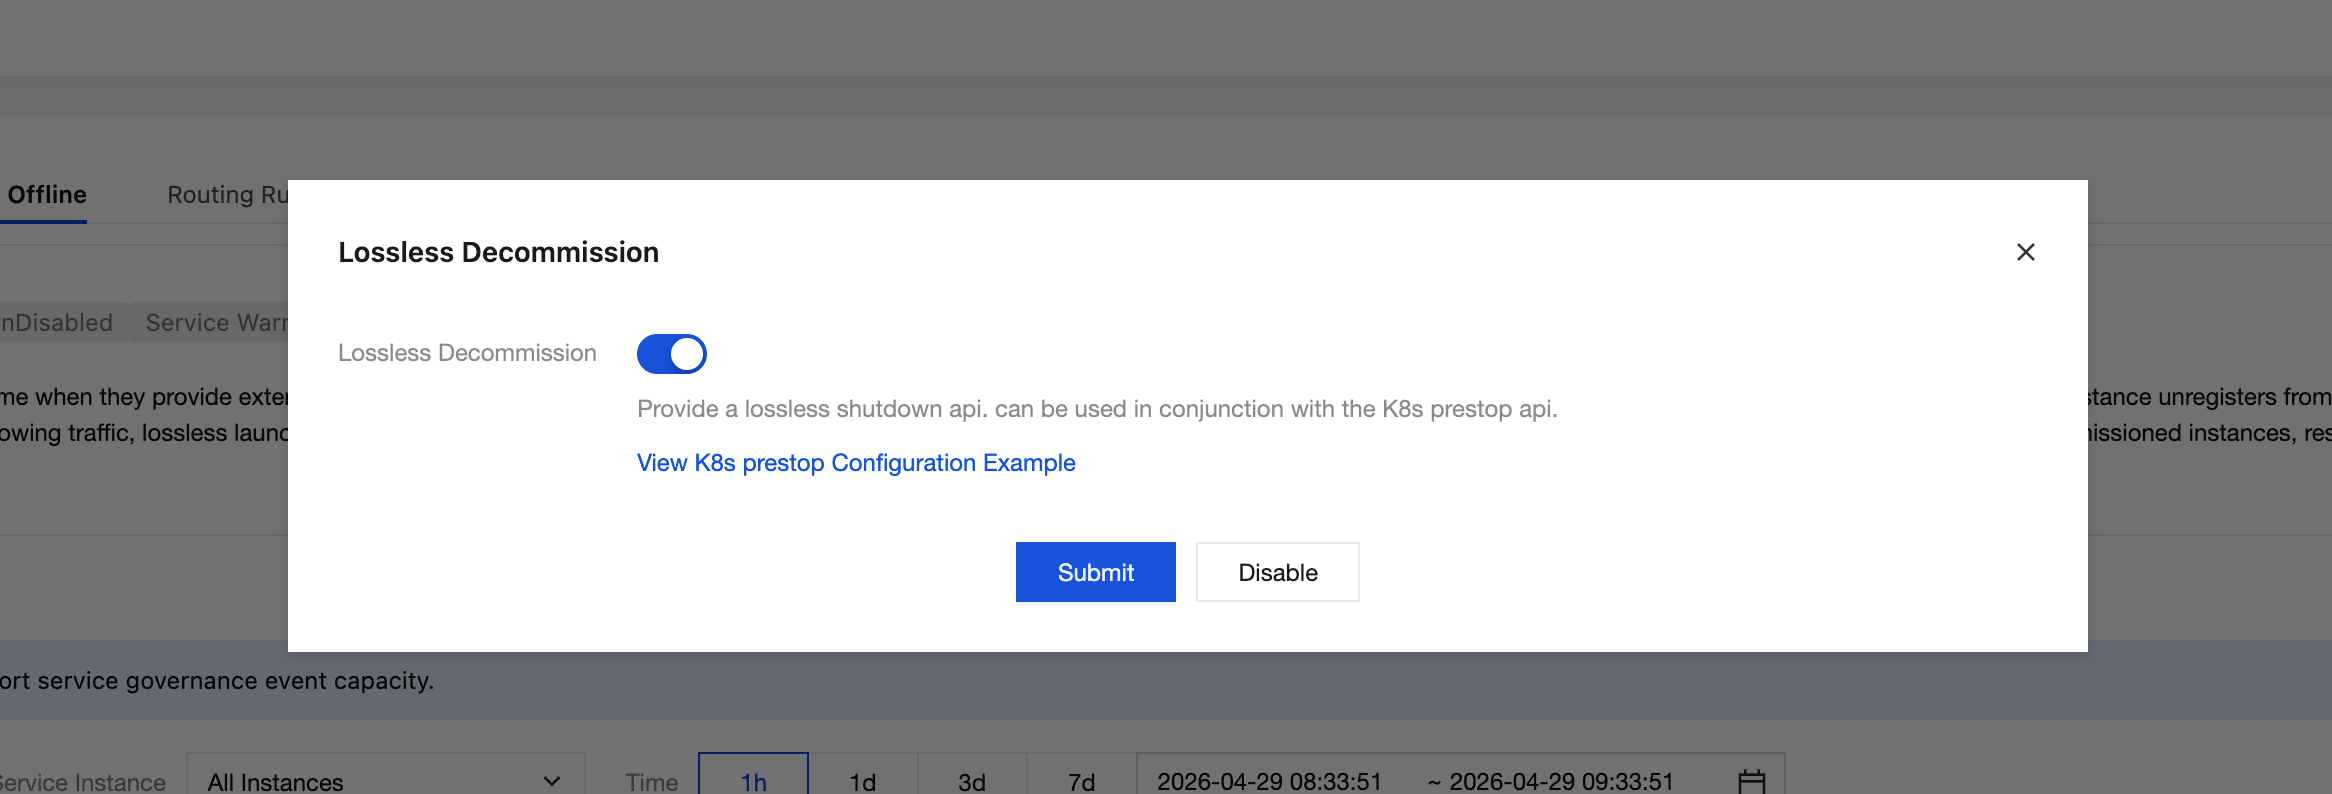The width and height of the screenshot is (2332, 794).
Task: Select the …nDisabled sub-tab
Action: 58,323
